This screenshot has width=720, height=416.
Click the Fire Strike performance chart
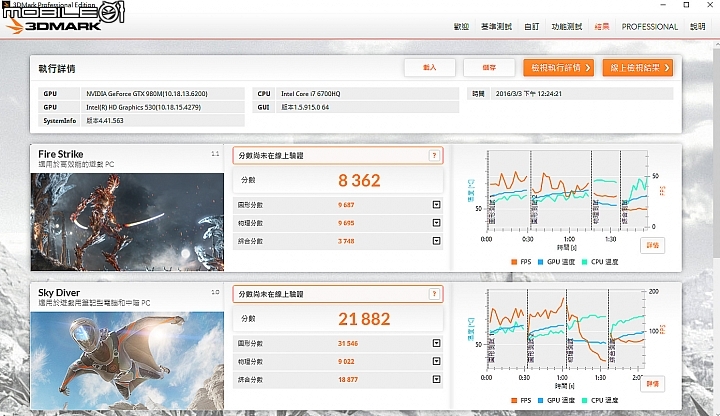567,190
